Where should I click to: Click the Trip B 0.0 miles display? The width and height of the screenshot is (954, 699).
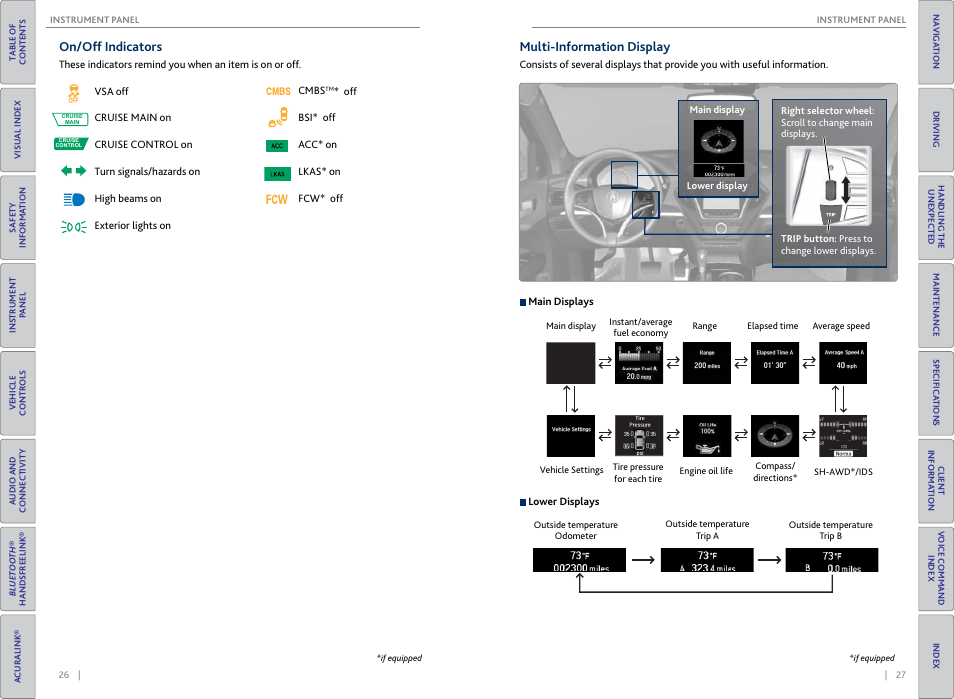(x=832, y=560)
